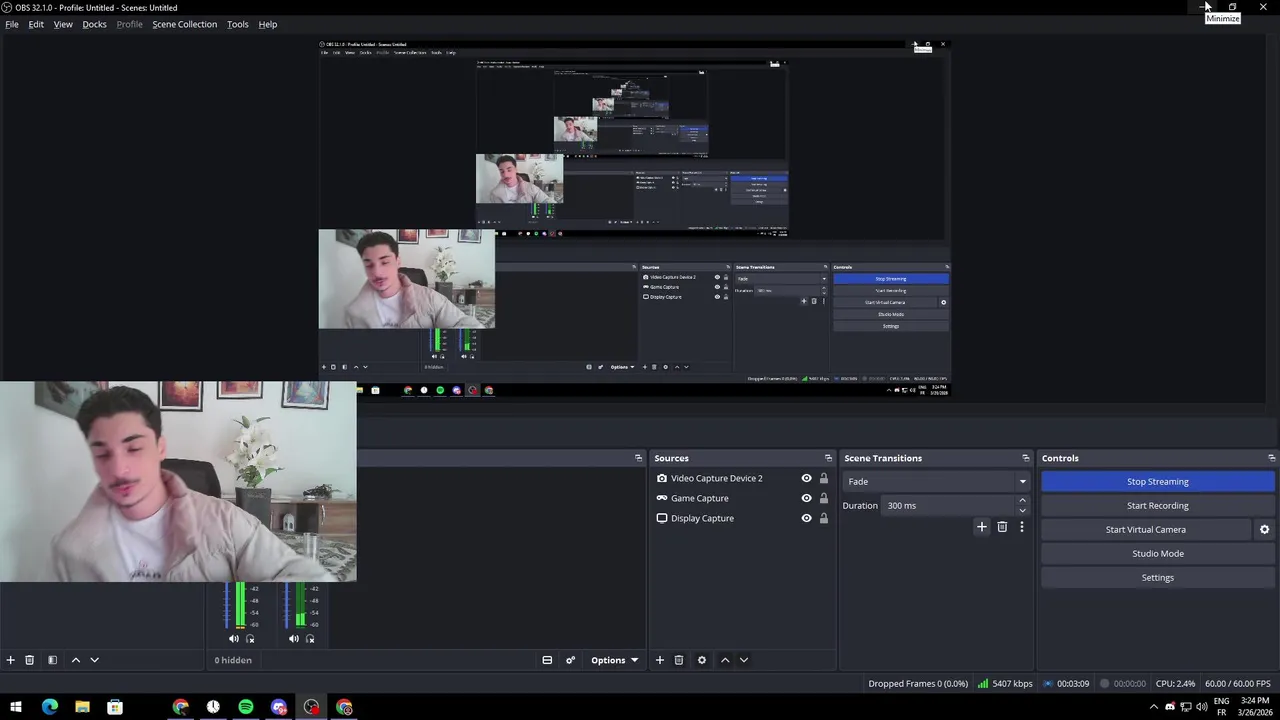Click Stop Streaming
The image size is (1280, 720).
[1158, 482]
